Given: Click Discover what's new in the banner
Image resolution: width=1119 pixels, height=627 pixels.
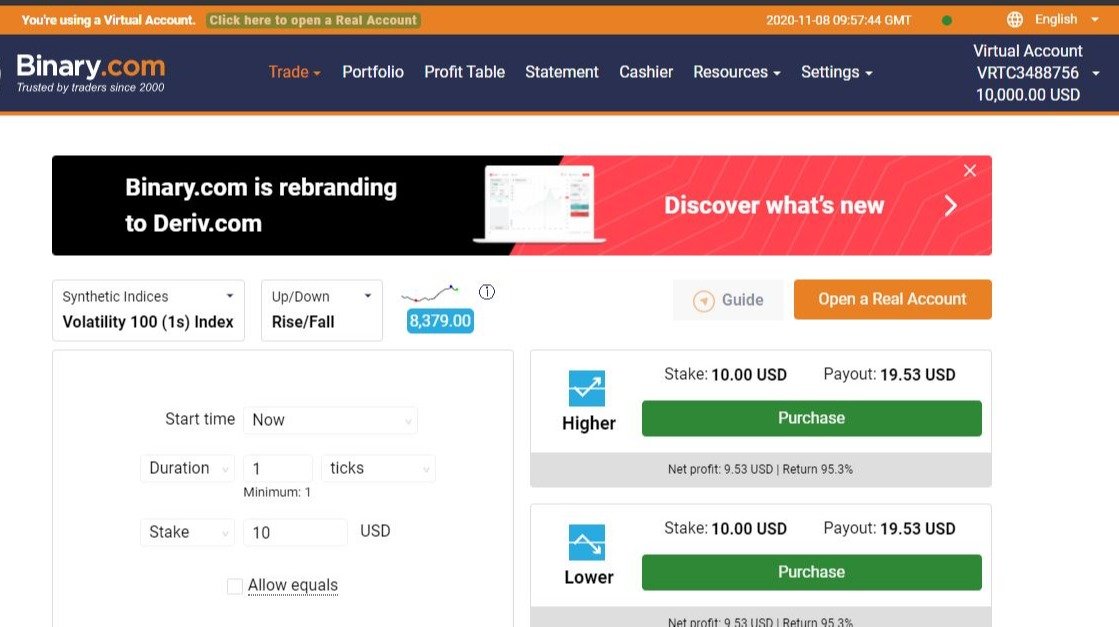Looking at the screenshot, I should (x=774, y=205).
